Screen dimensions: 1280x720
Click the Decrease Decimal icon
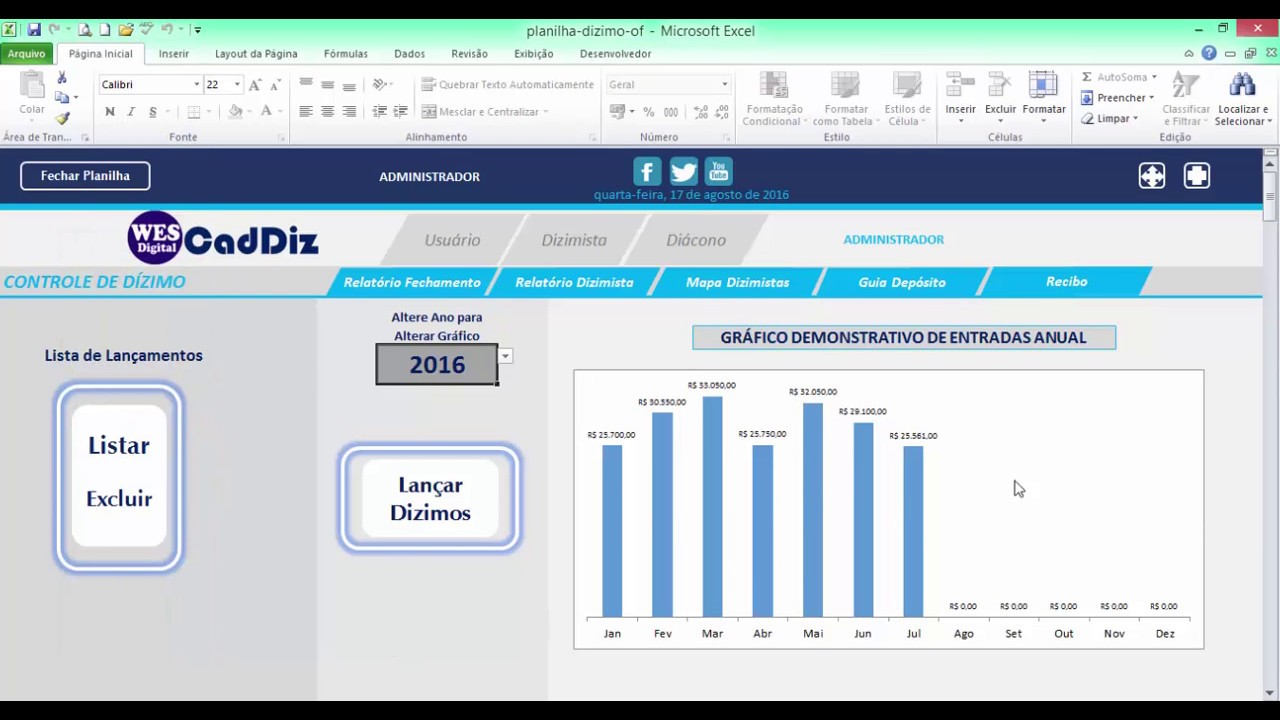[x=723, y=112]
